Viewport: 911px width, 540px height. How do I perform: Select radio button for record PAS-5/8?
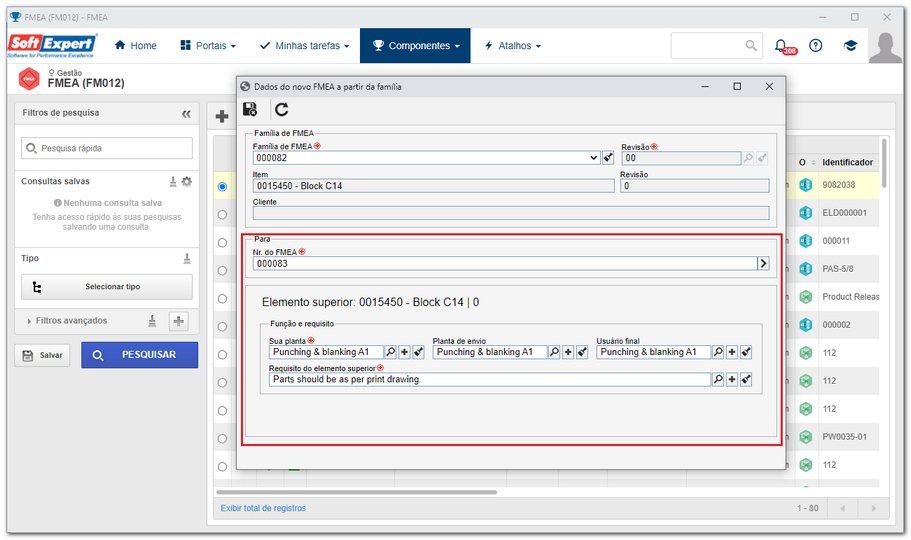pyautogui.click(x=223, y=270)
